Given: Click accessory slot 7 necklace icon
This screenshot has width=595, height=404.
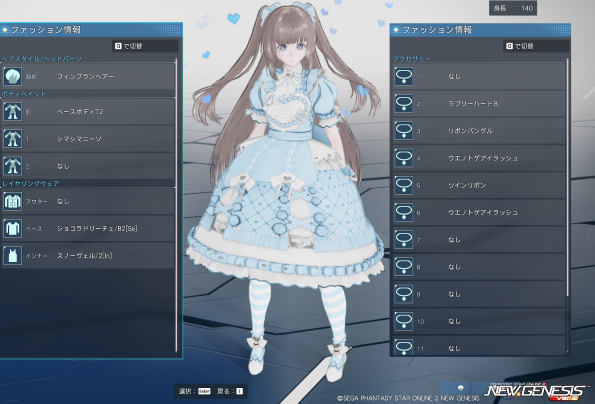Looking at the screenshot, I should click(x=404, y=240).
